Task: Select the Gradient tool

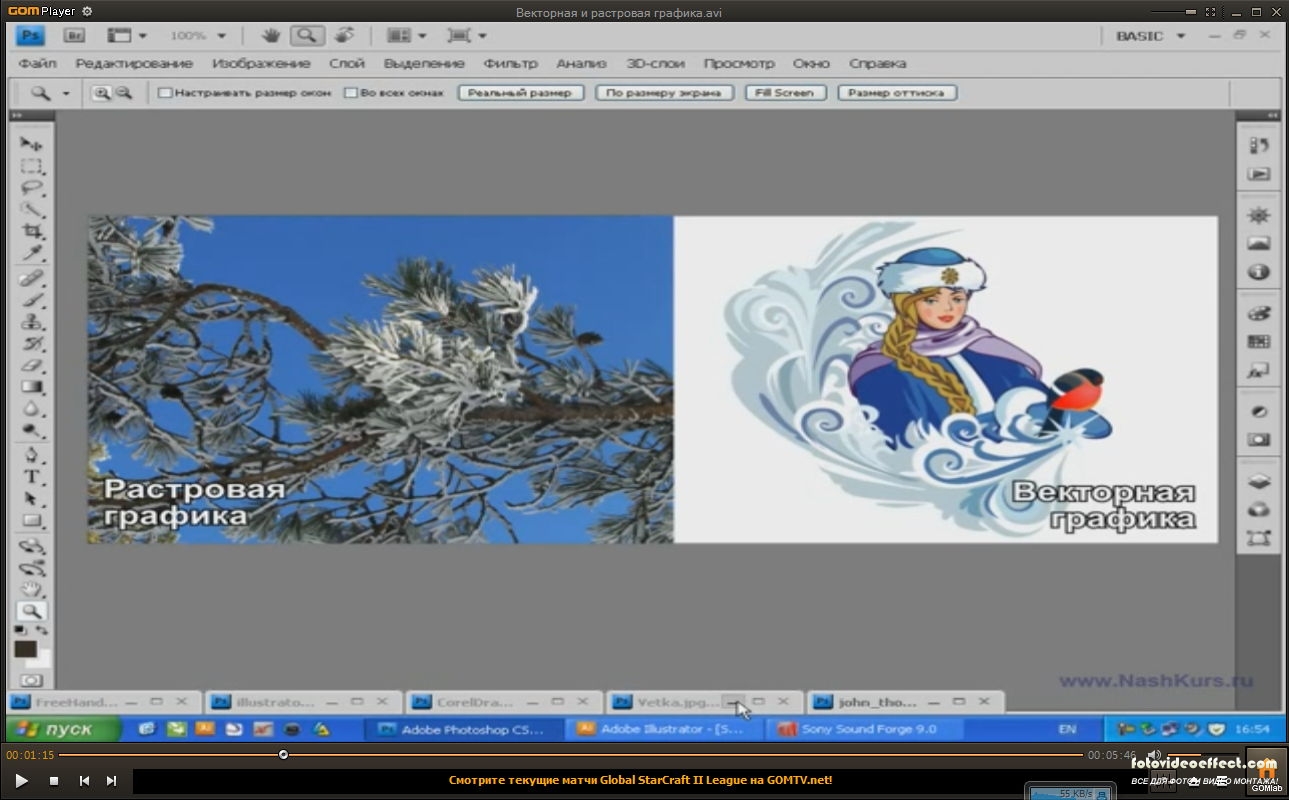Action: [x=32, y=387]
